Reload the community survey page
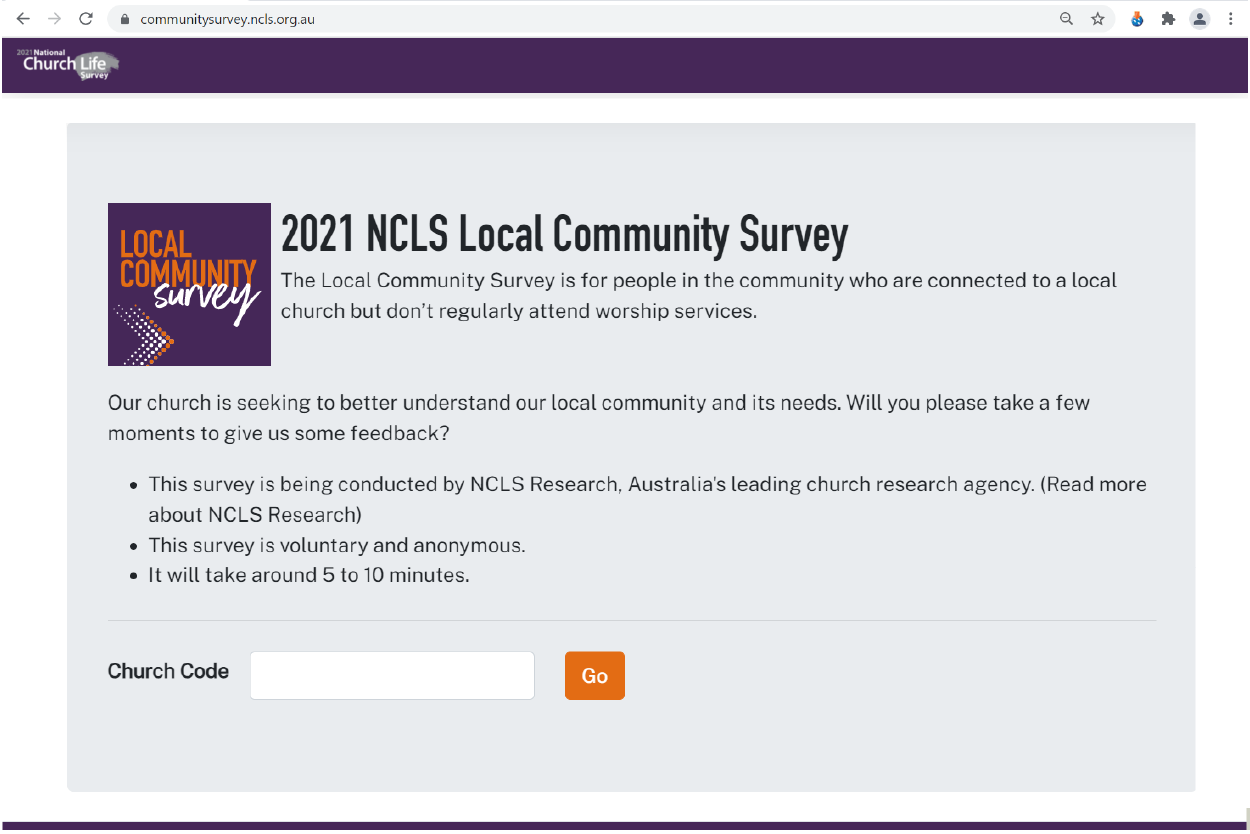1250x834 pixels. [x=86, y=18]
